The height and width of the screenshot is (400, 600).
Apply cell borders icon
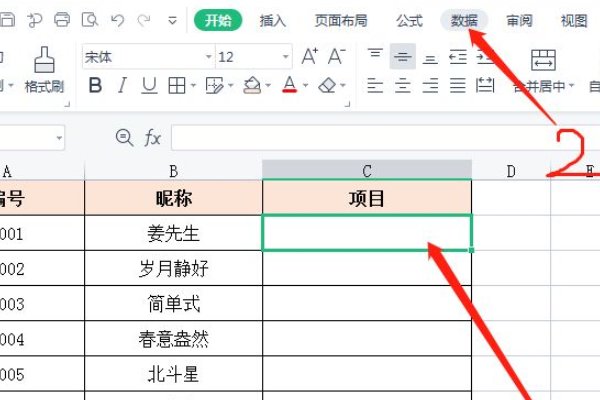tap(177, 85)
